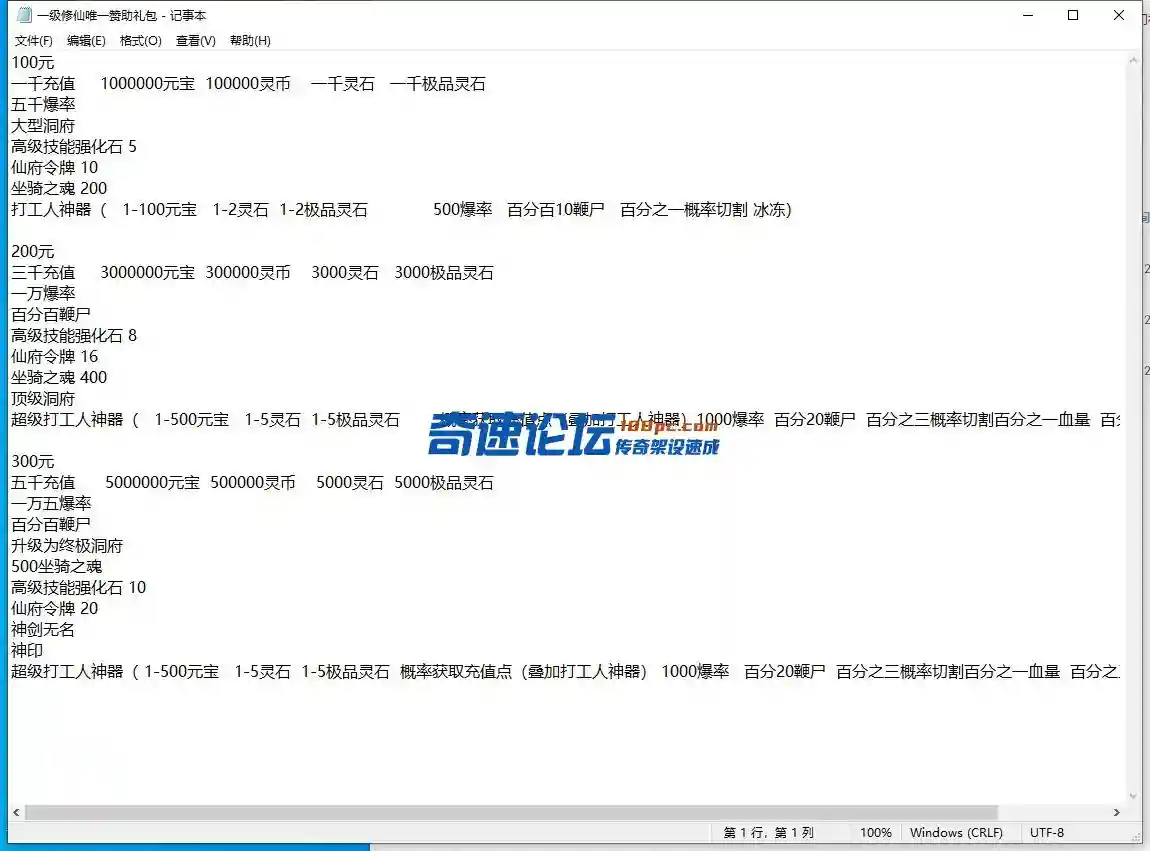Click the Windows (CRLF) status entry
Viewport: 1150px width, 851px height.
956,833
